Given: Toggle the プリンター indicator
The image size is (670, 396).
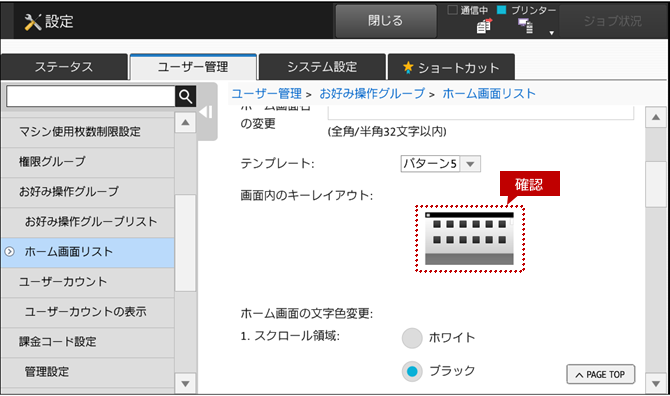Looking at the screenshot, I should (x=502, y=10).
